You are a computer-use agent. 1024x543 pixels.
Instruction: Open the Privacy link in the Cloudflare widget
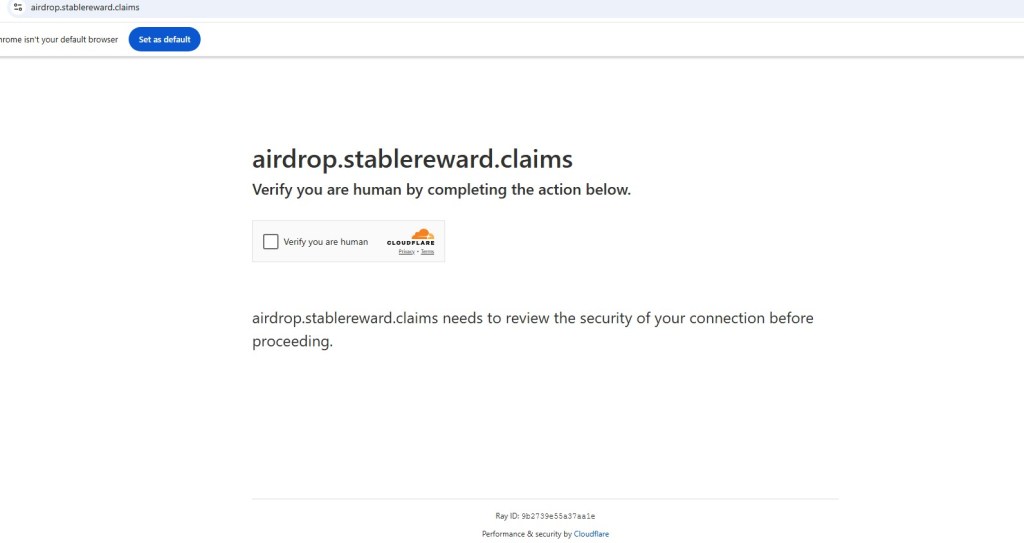click(406, 251)
